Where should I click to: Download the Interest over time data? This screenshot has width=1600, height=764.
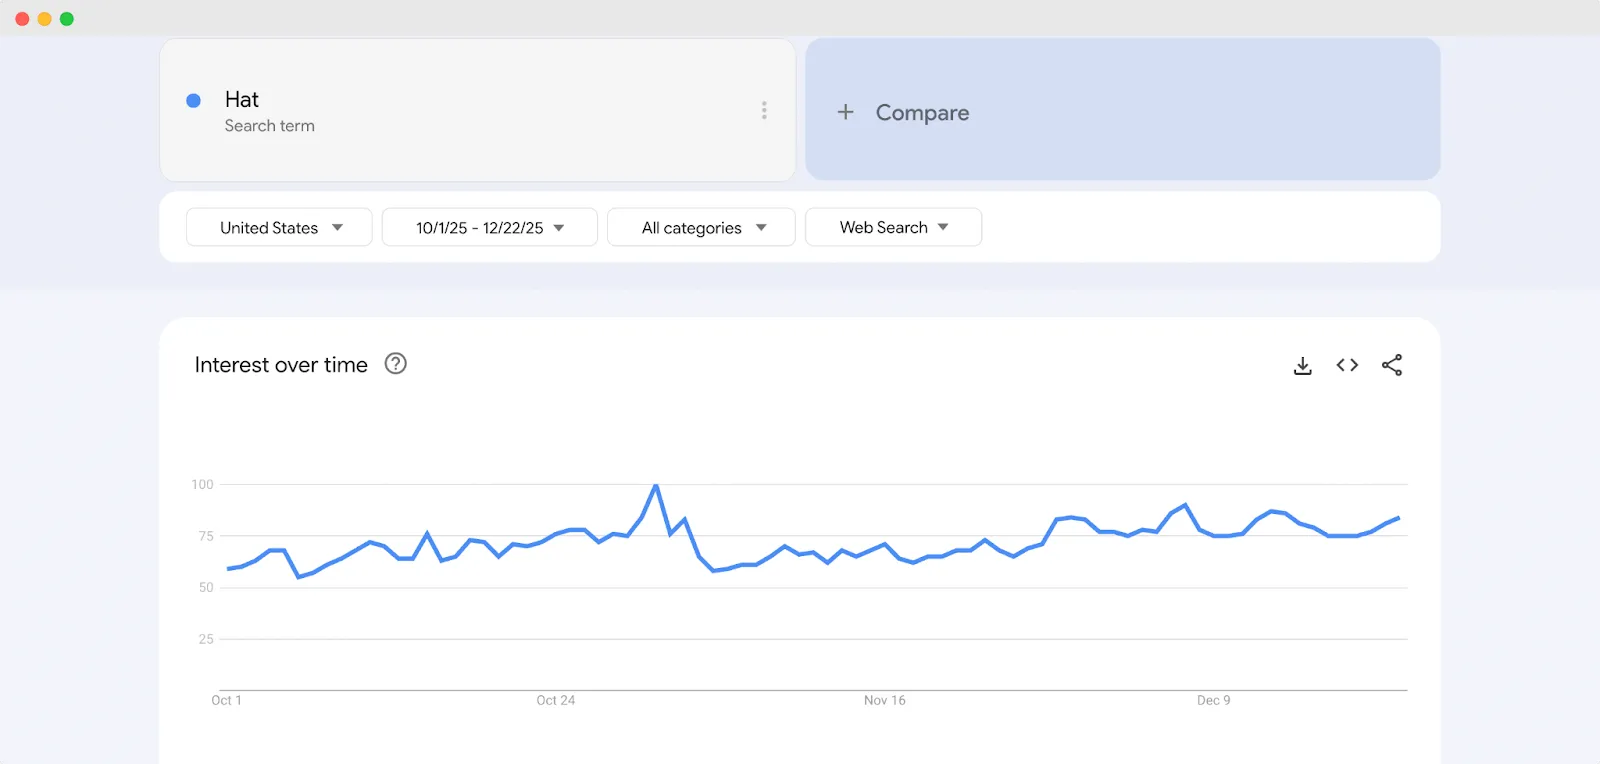pos(1302,366)
